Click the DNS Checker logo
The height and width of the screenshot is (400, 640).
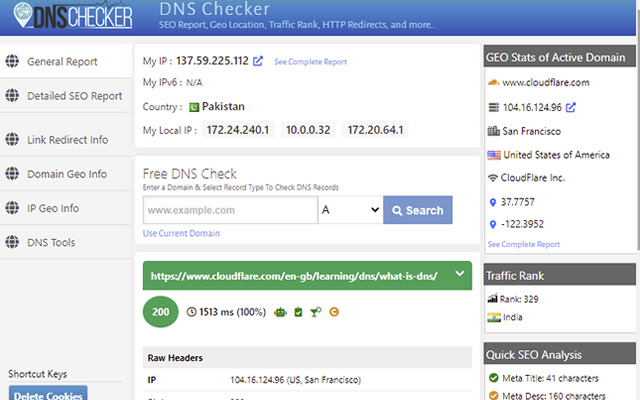click(x=73, y=16)
